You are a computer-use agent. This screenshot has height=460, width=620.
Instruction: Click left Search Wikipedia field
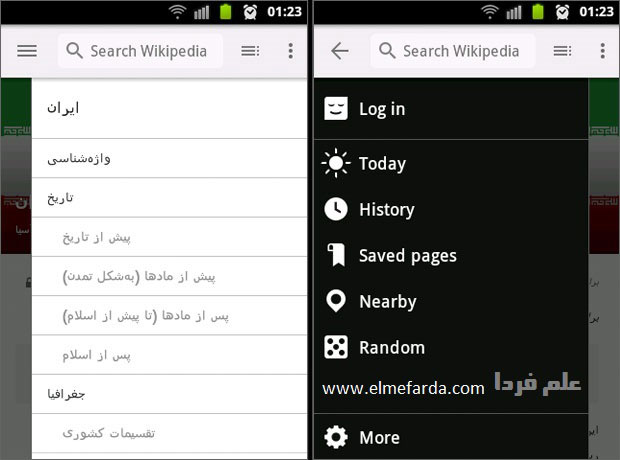click(148, 51)
